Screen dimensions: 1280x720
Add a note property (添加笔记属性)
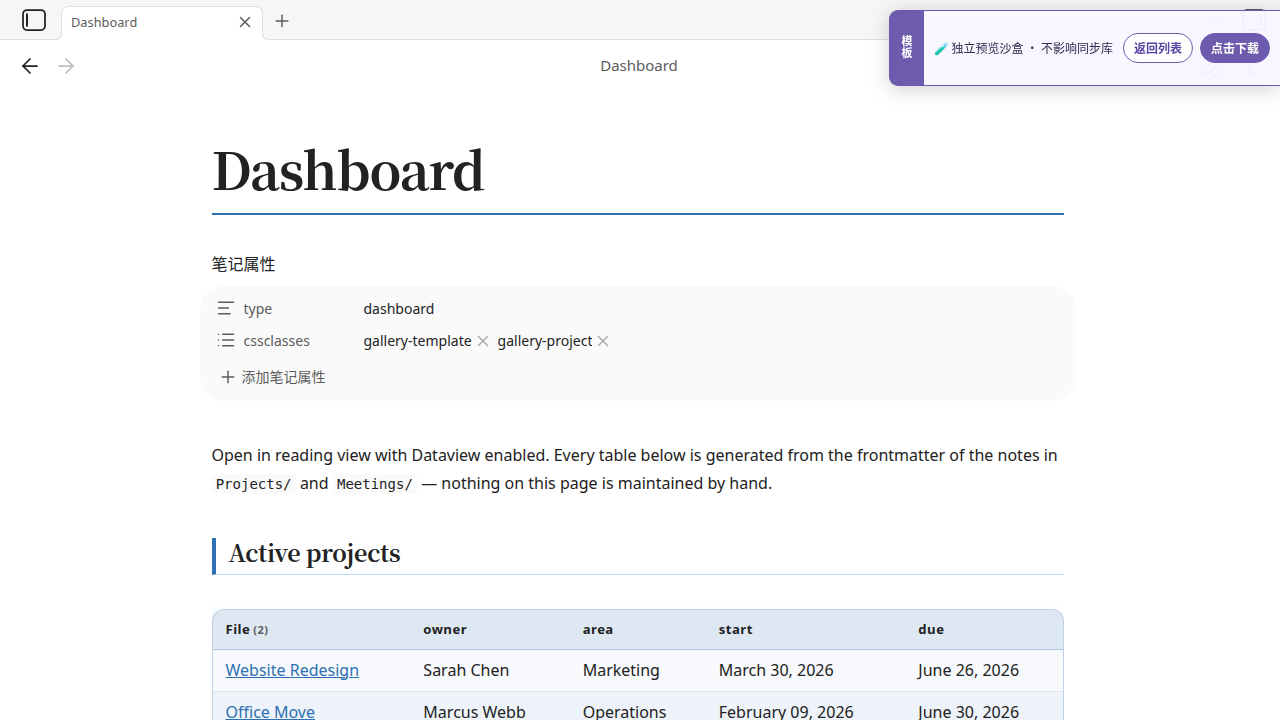pos(273,377)
